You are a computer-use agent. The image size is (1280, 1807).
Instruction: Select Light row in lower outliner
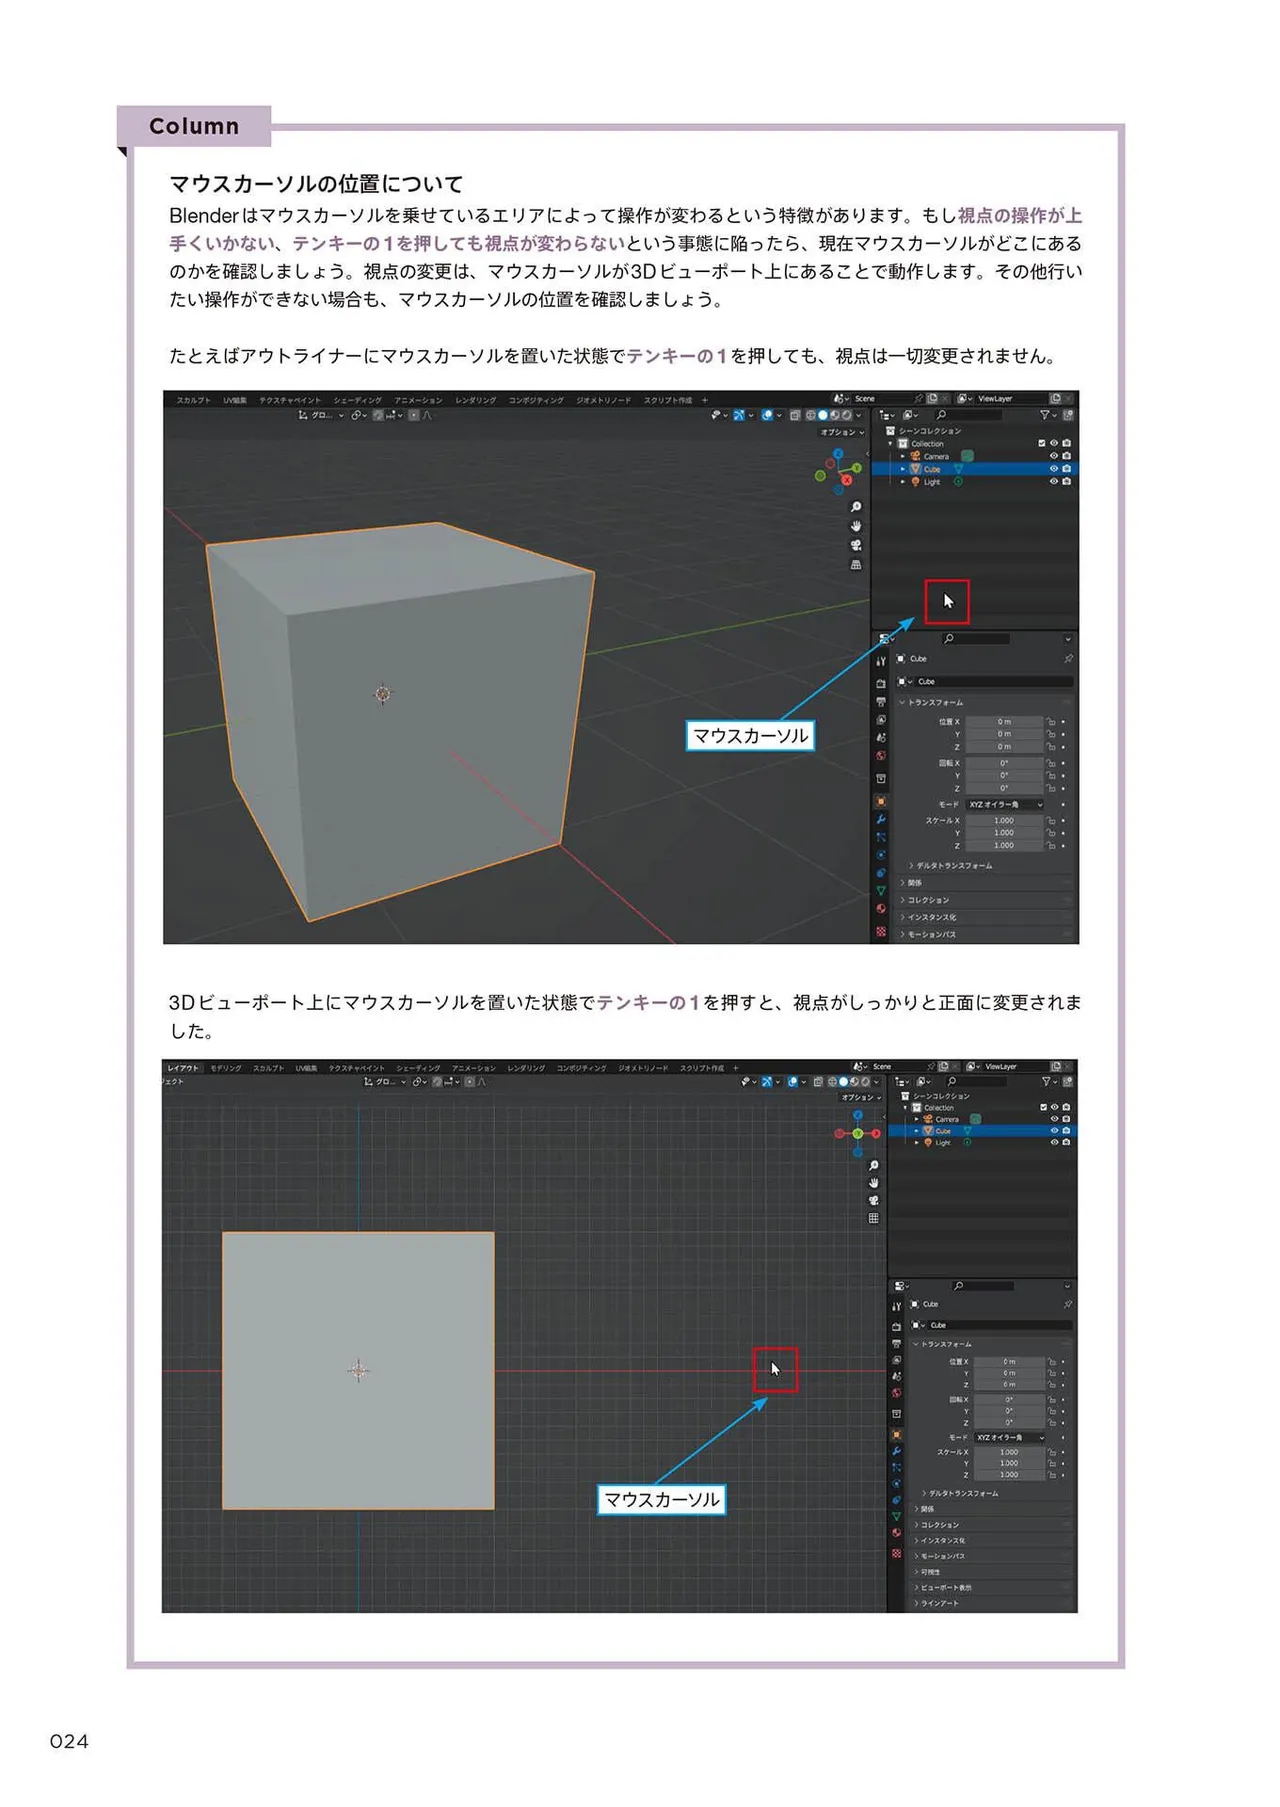(983, 1142)
